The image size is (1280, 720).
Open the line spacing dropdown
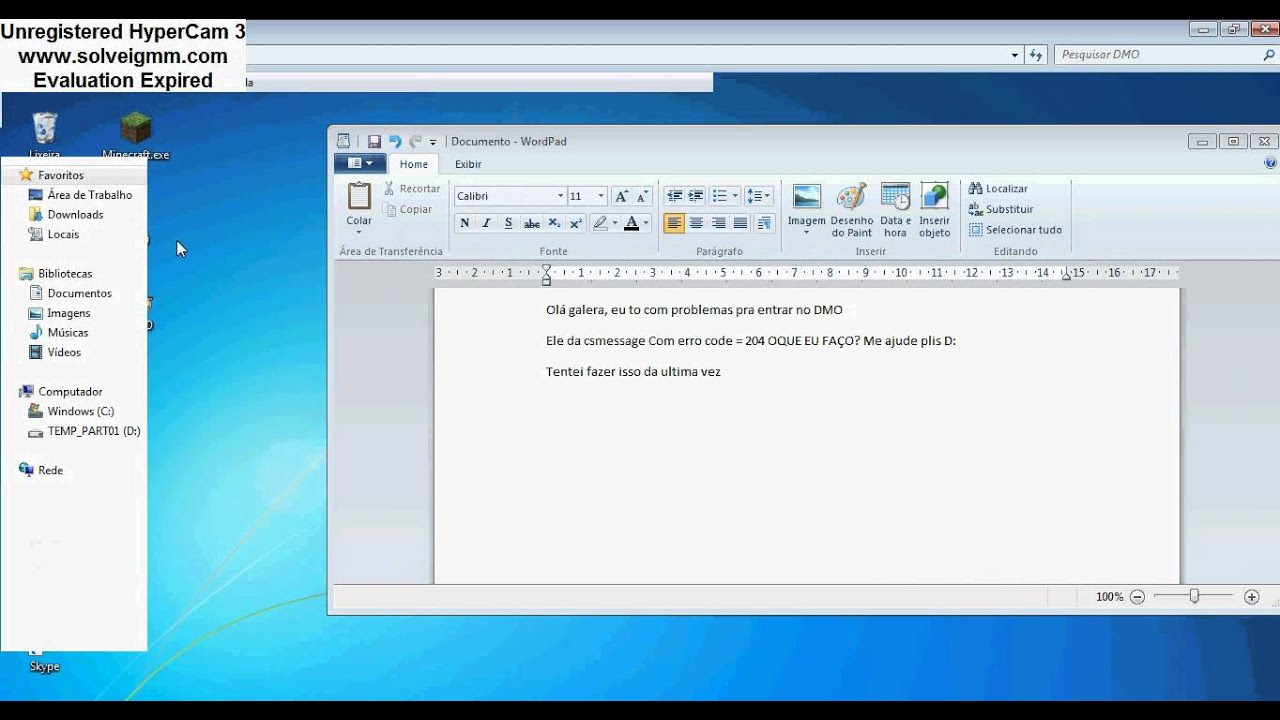tap(758, 196)
